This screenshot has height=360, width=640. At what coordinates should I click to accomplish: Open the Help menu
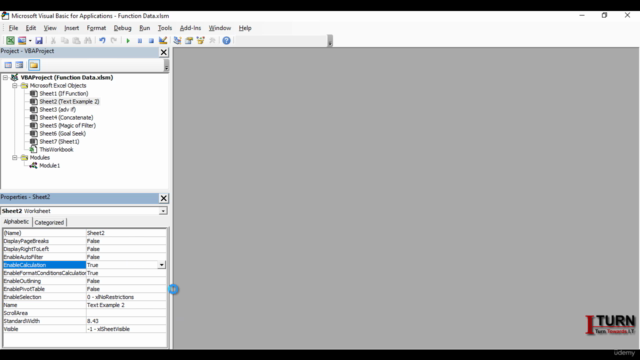pyautogui.click(x=245, y=28)
